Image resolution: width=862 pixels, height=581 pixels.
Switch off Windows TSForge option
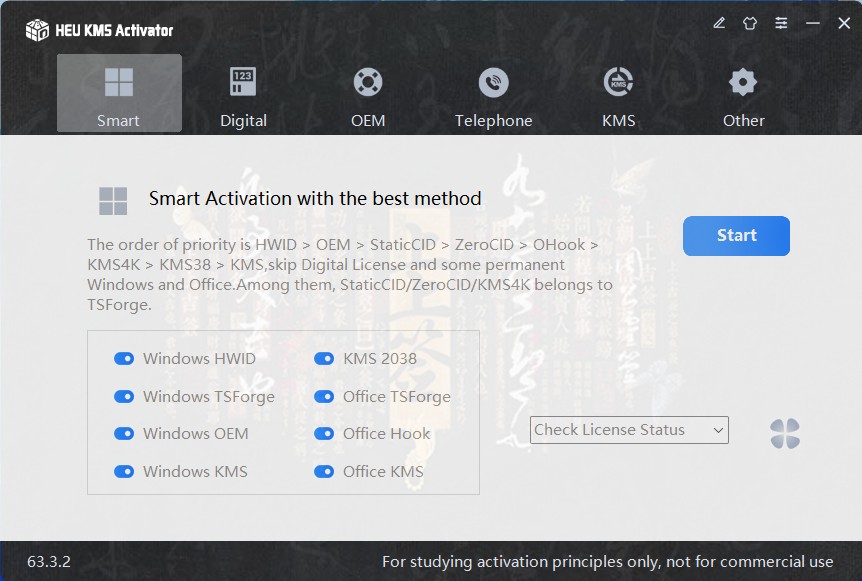click(124, 397)
